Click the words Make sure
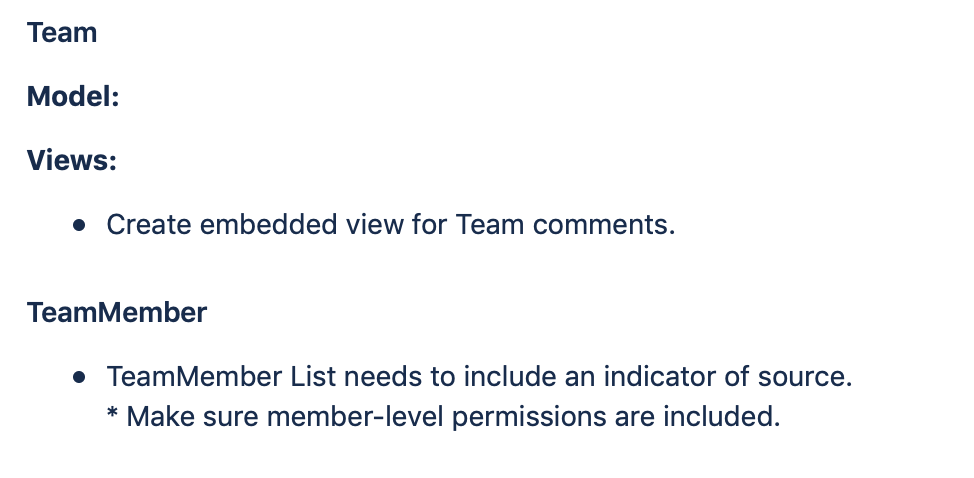 pos(192,416)
